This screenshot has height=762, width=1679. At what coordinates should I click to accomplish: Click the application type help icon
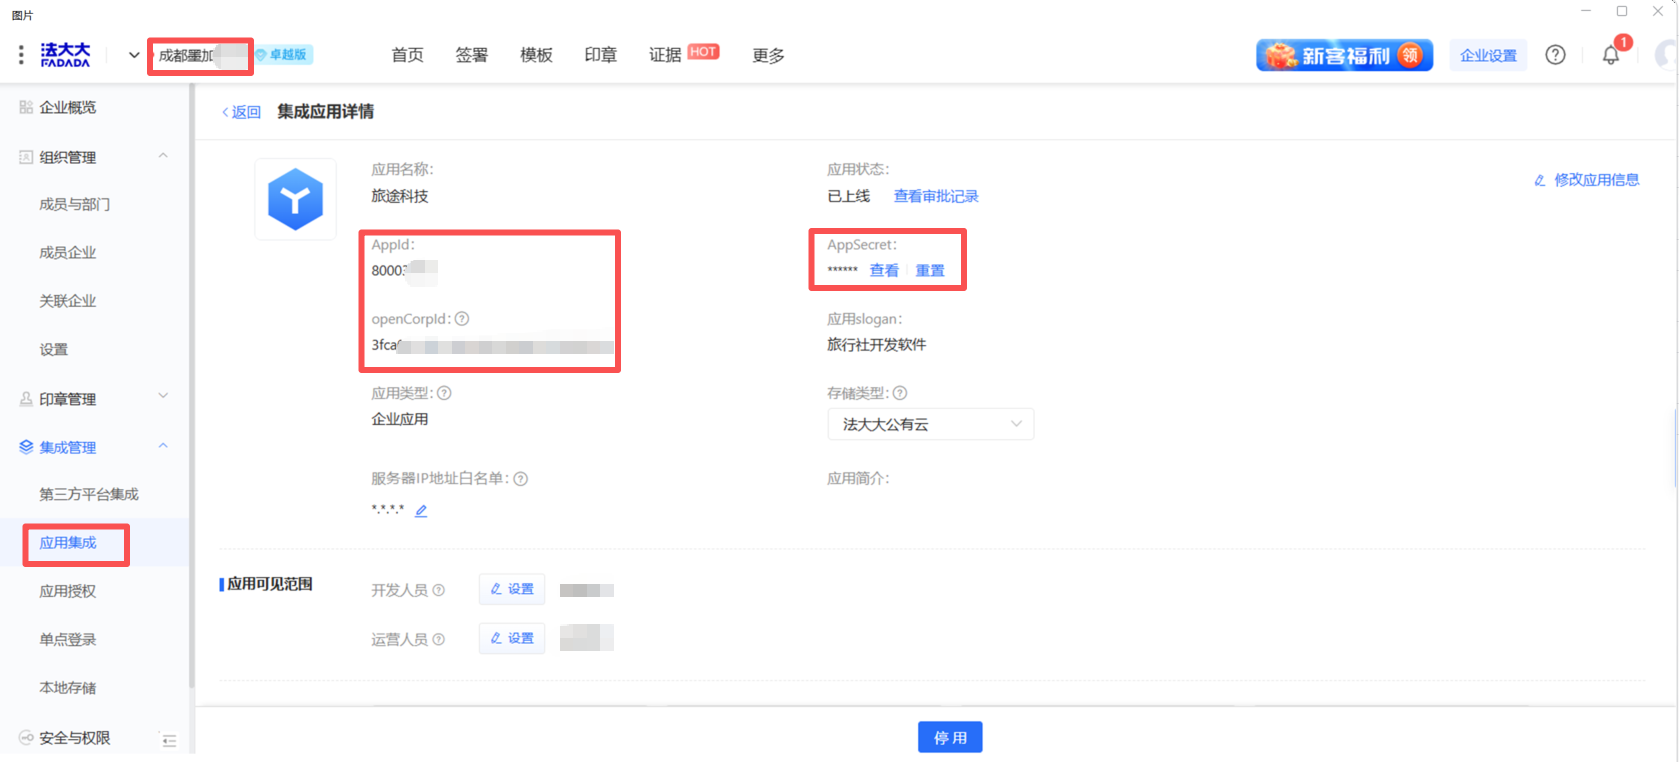pos(444,393)
